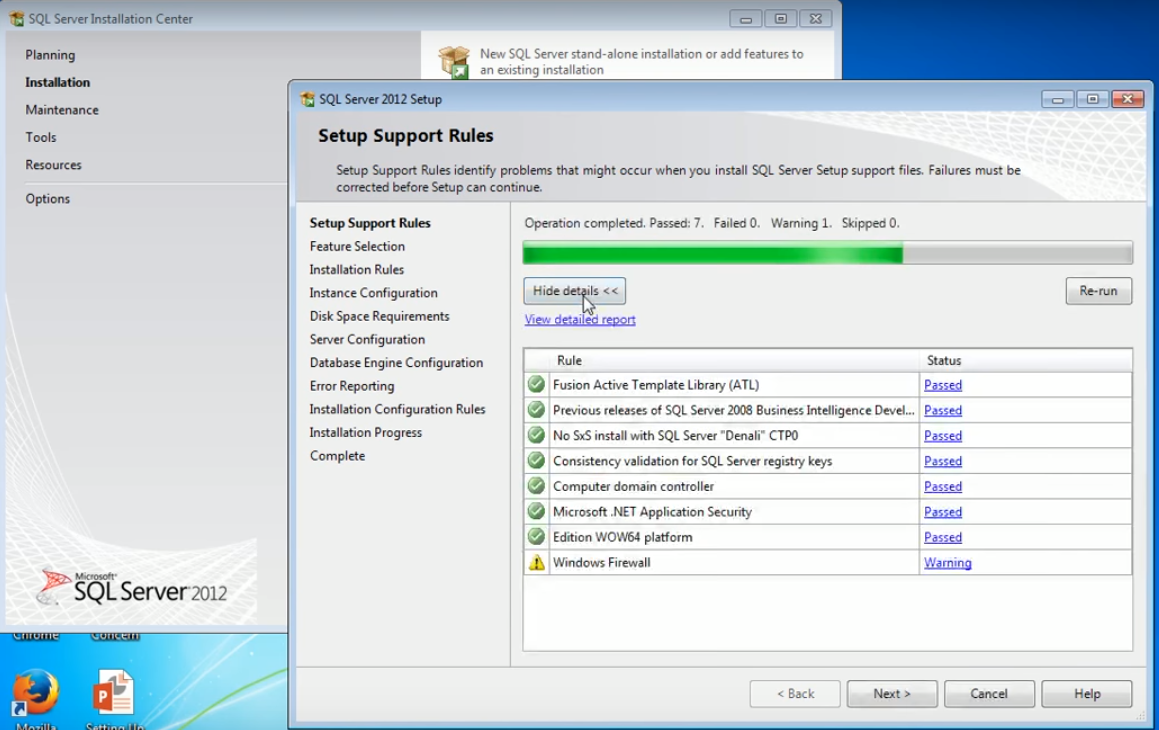1159x730 pixels.
Task: Open the Mozilla Firefox desktop shortcut
Action: [35, 692]
